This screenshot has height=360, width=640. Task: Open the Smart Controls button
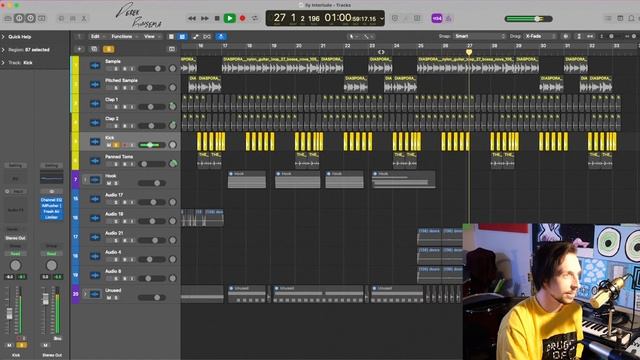[61, 18]
